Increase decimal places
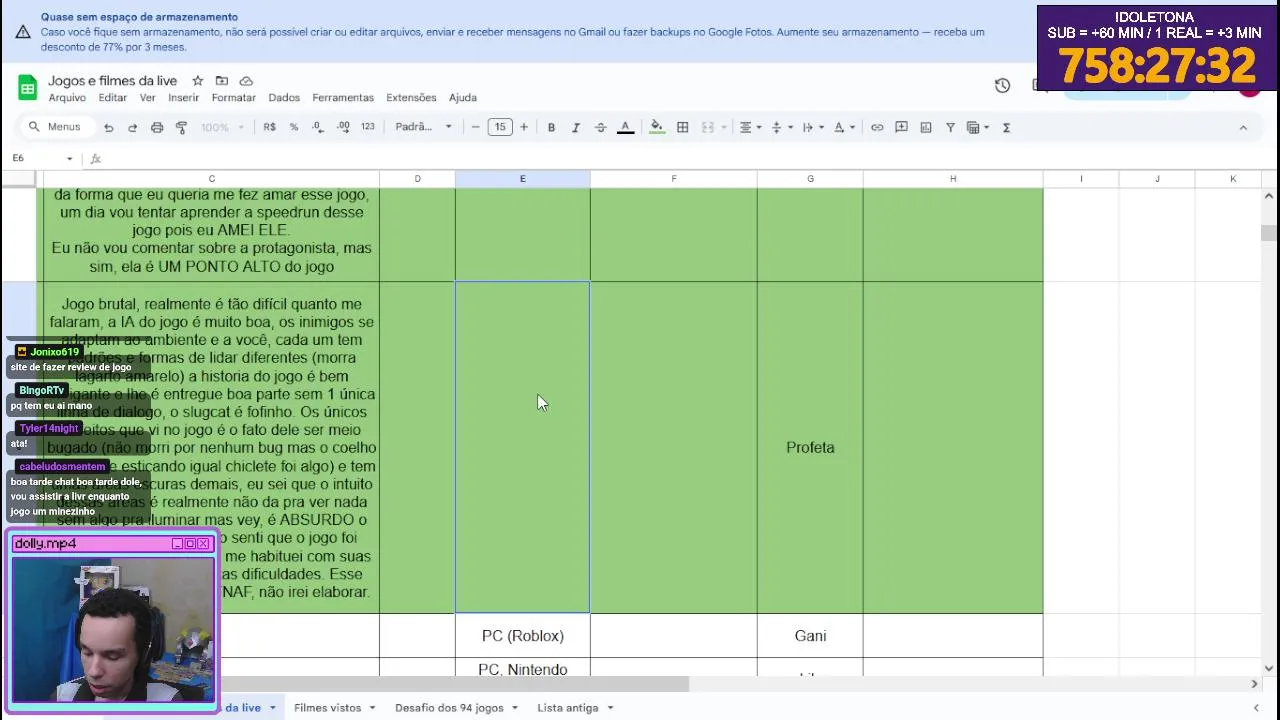This screenshot has height=720, width=1280. point(343,127)
